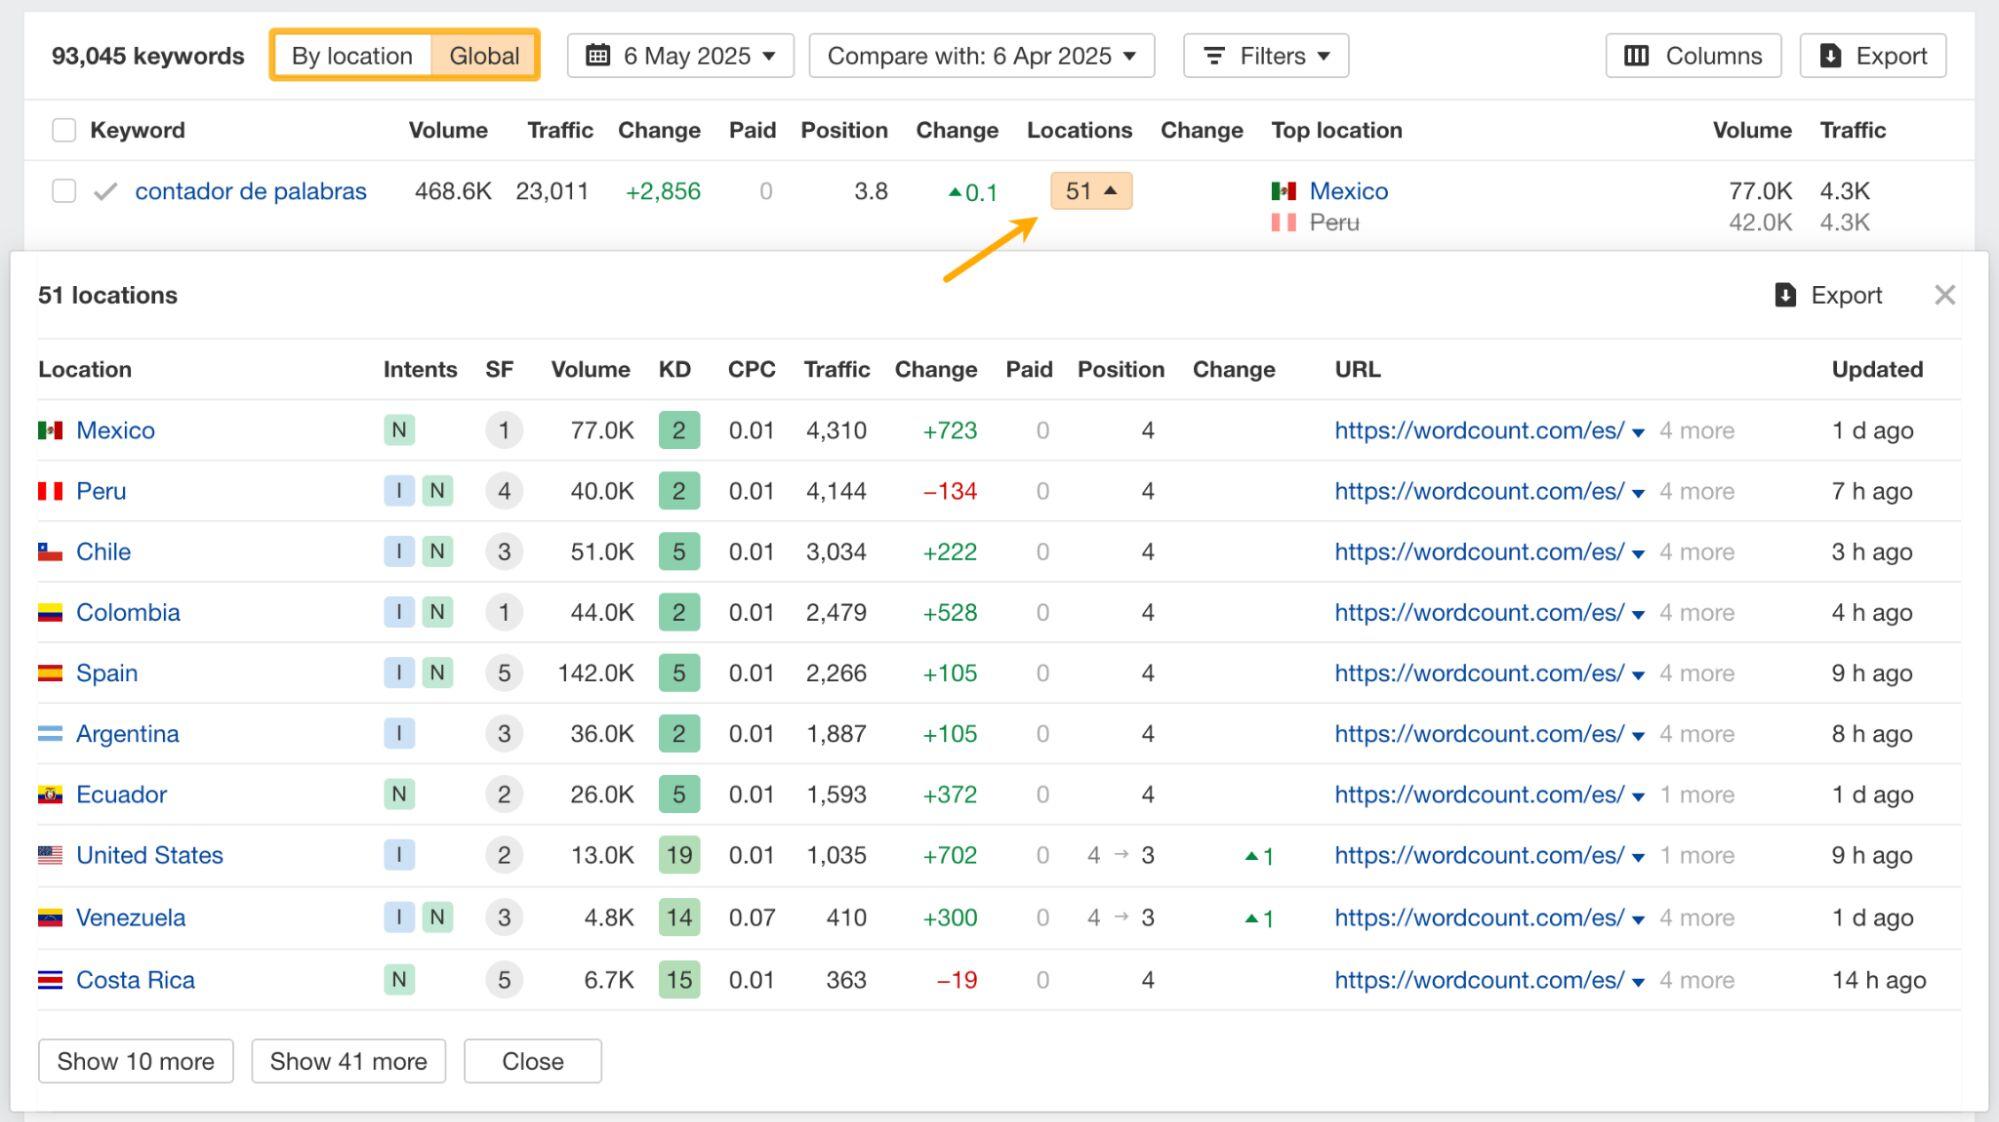
Task: Click the Columns layout icon
Action: [1636, 56]
